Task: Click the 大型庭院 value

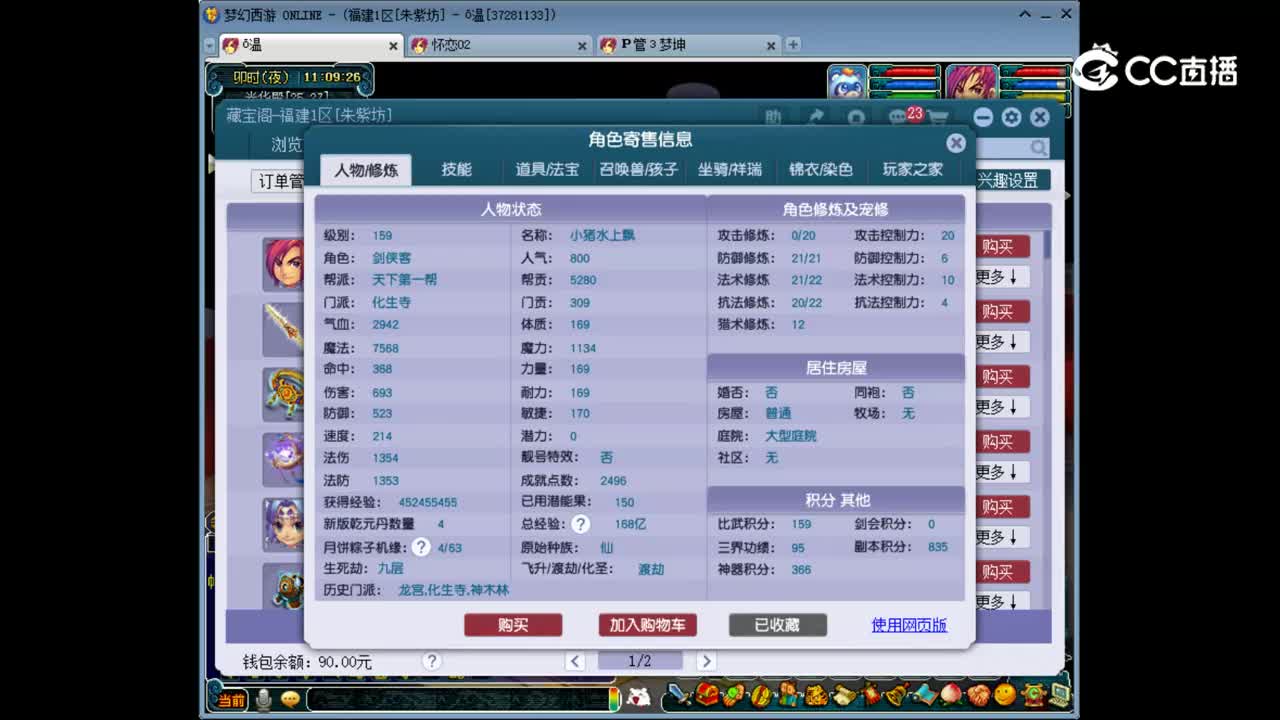Action: pyautogui.click(x=790, y=436)
